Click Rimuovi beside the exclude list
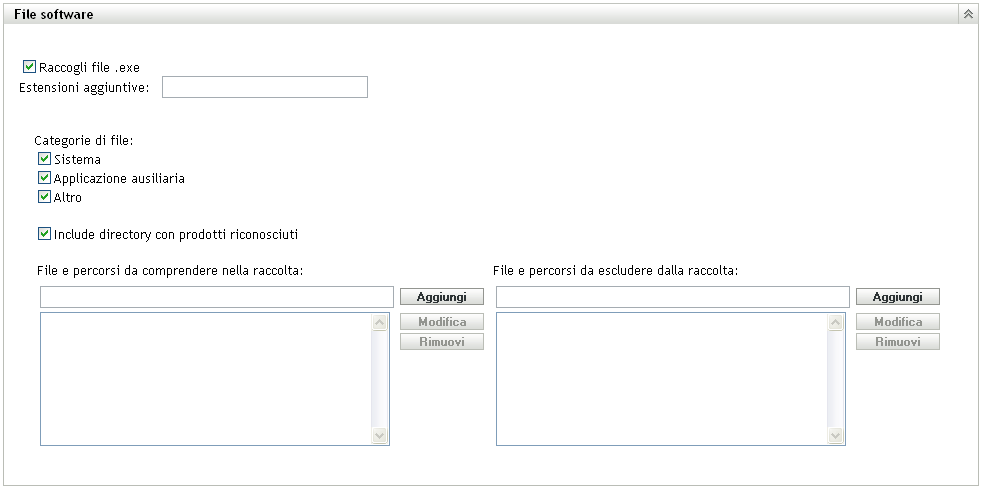 tap(898, 342)
